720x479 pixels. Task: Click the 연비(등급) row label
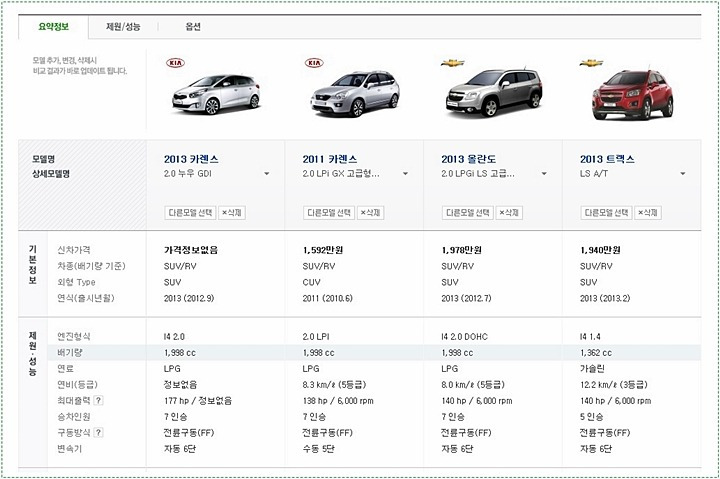(77, 384)
